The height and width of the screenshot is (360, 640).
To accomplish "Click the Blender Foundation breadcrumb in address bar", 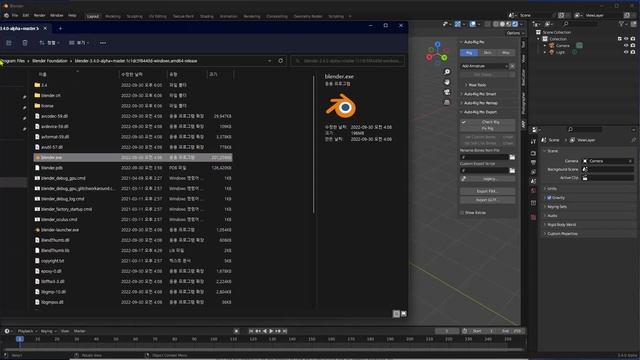I will tap(50, 61).
